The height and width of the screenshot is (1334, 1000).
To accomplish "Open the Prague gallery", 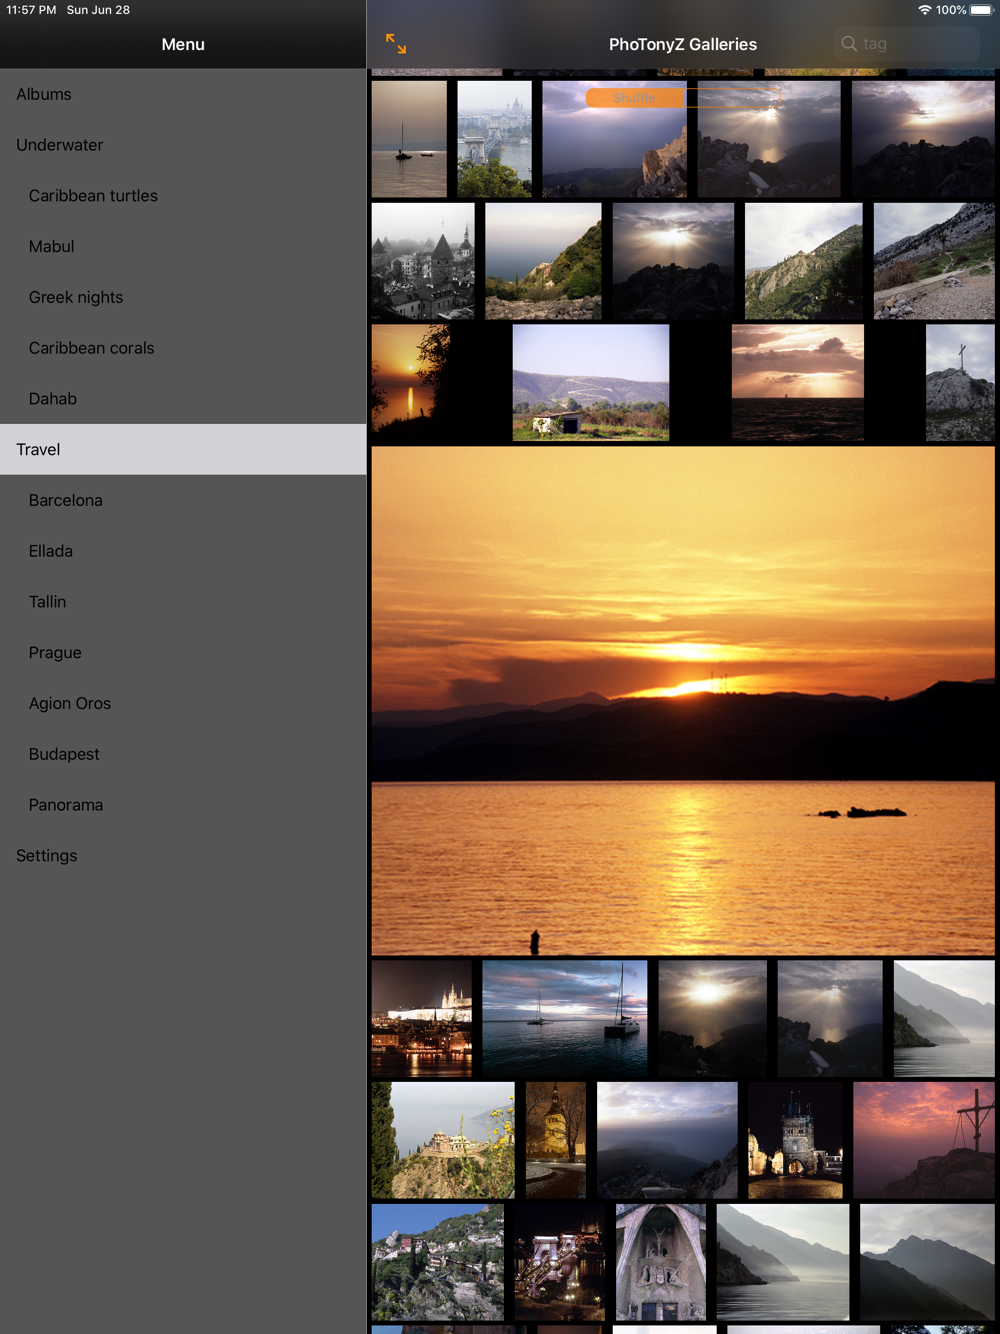I will [183, 652].
